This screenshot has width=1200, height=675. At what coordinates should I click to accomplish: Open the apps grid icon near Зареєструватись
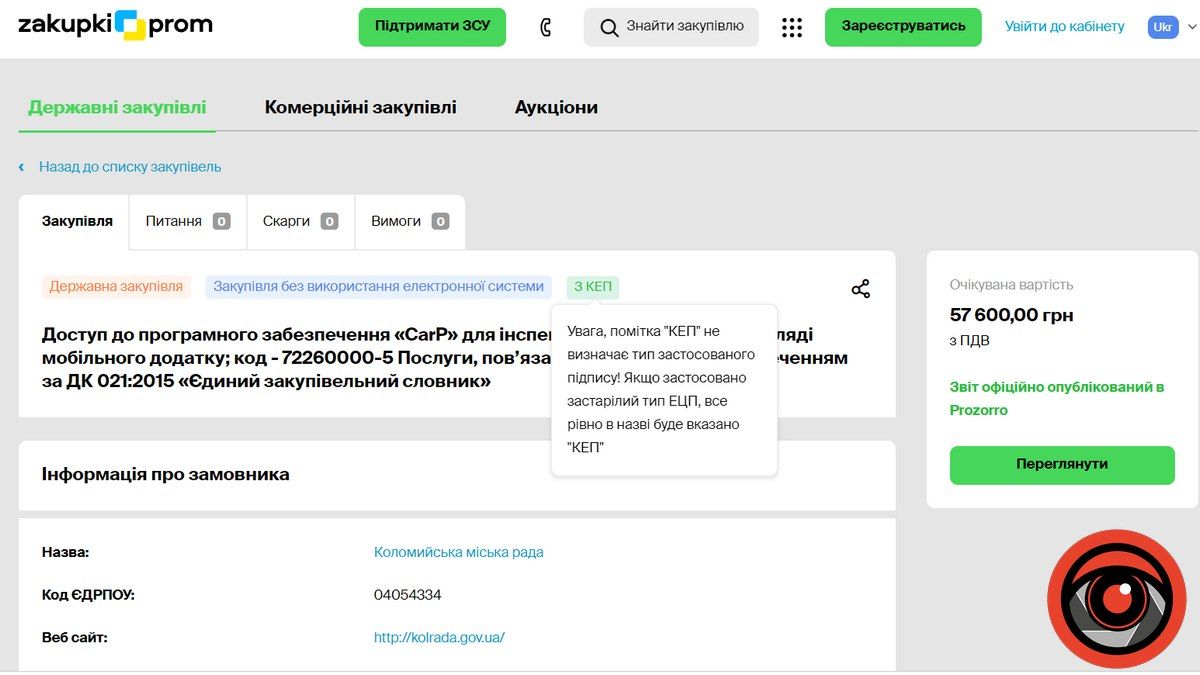pos(792,27)
